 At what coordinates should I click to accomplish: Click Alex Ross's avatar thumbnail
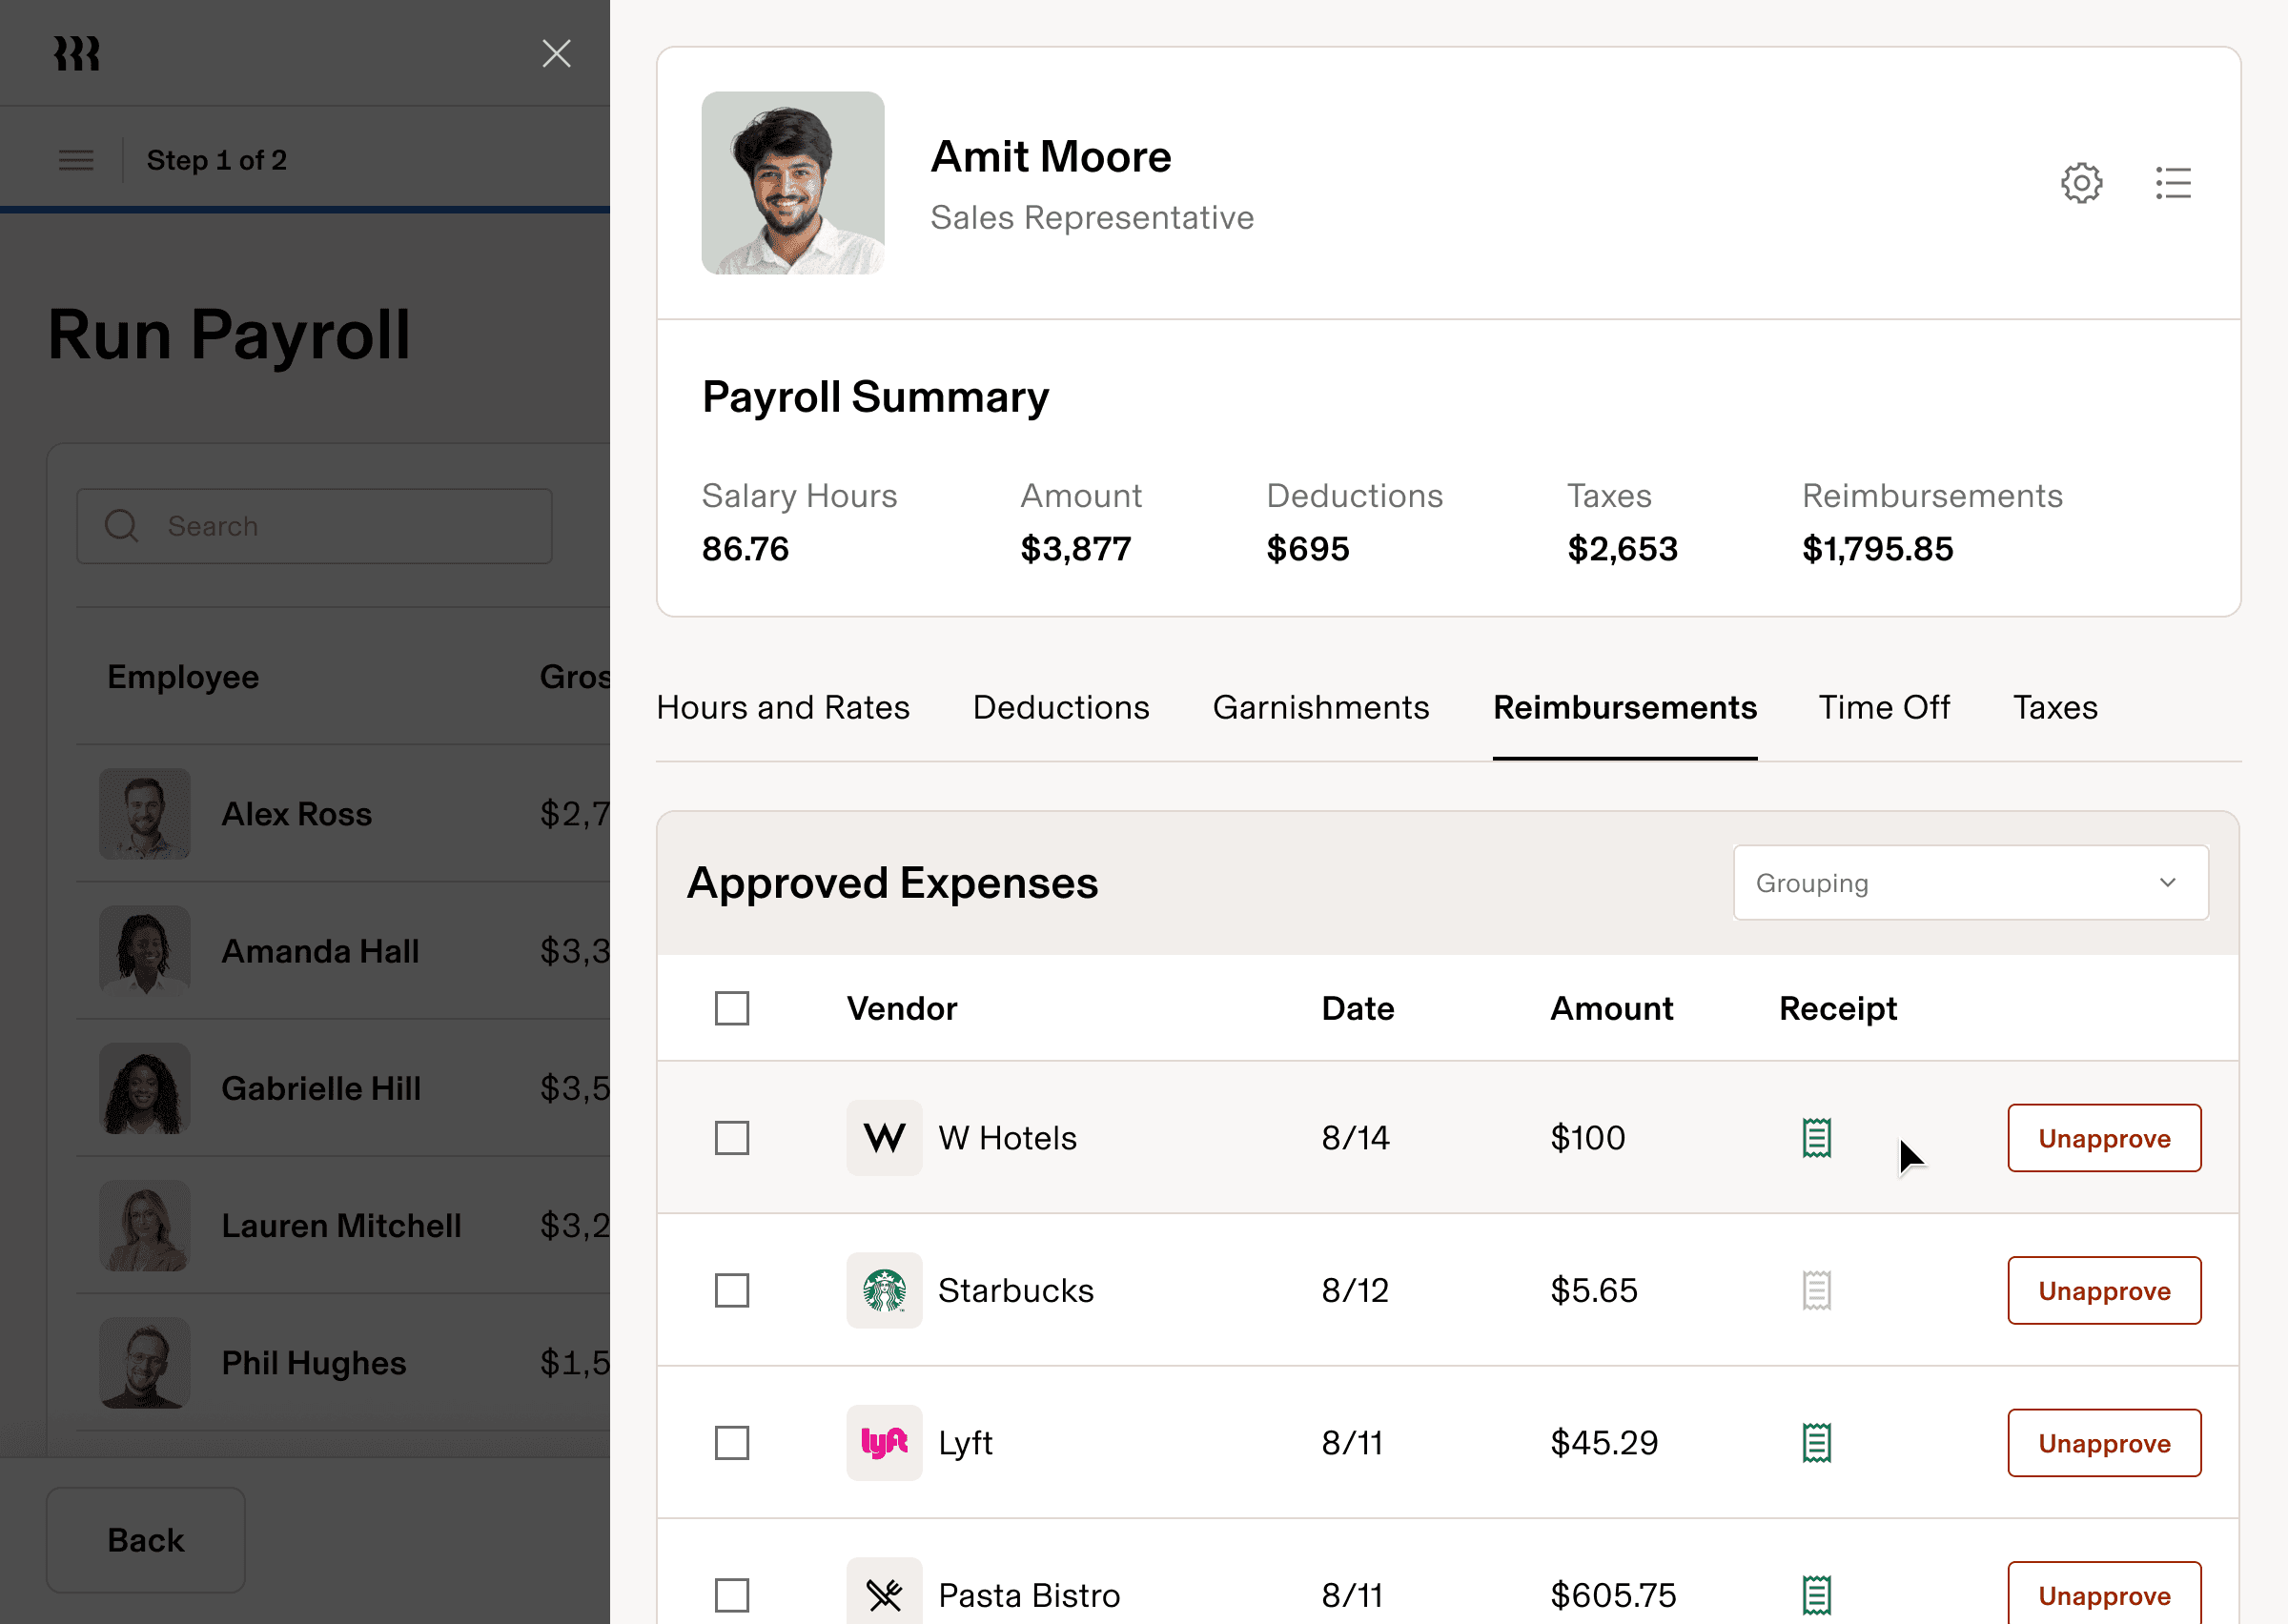point(145,814)
